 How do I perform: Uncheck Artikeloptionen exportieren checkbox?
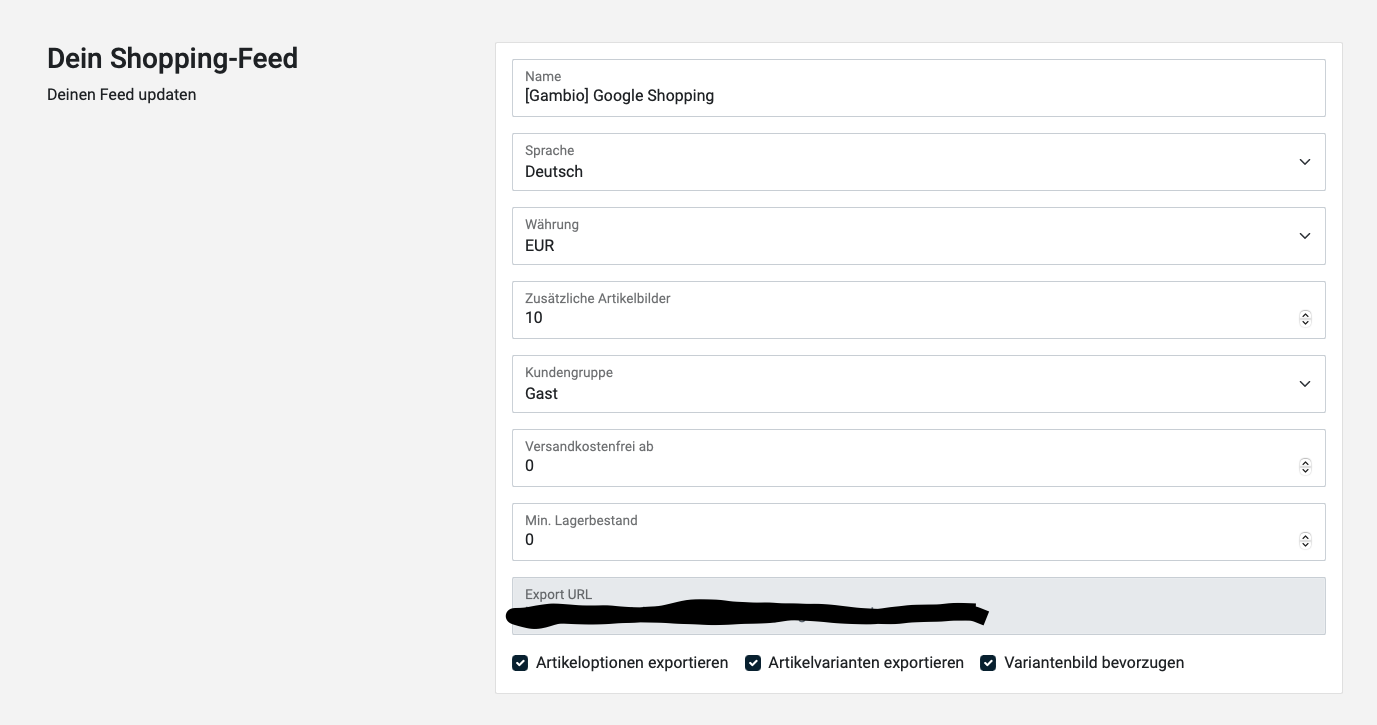520,663
